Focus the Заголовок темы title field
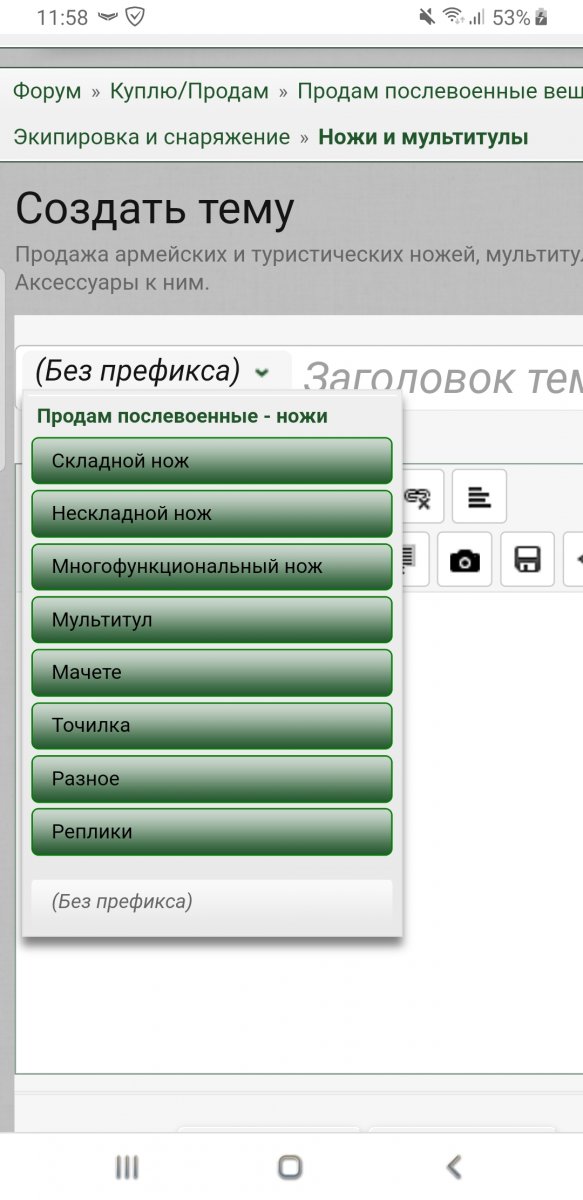The width and height of the screenshot is (583, 1200). pos(442,377)
